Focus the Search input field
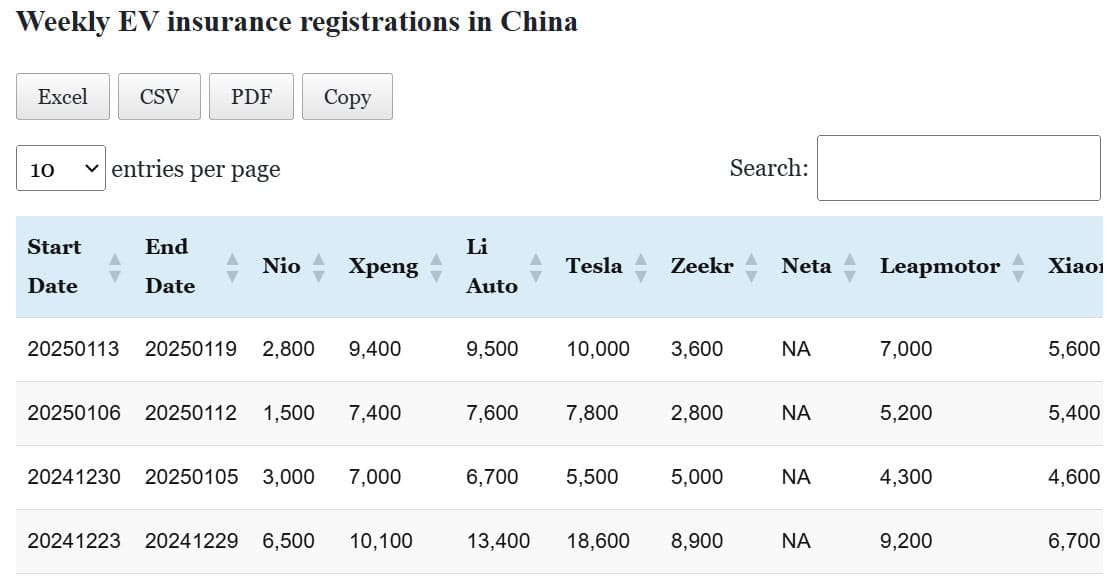The width and height of the screenshot is (1108, 584). pos(958,168)
